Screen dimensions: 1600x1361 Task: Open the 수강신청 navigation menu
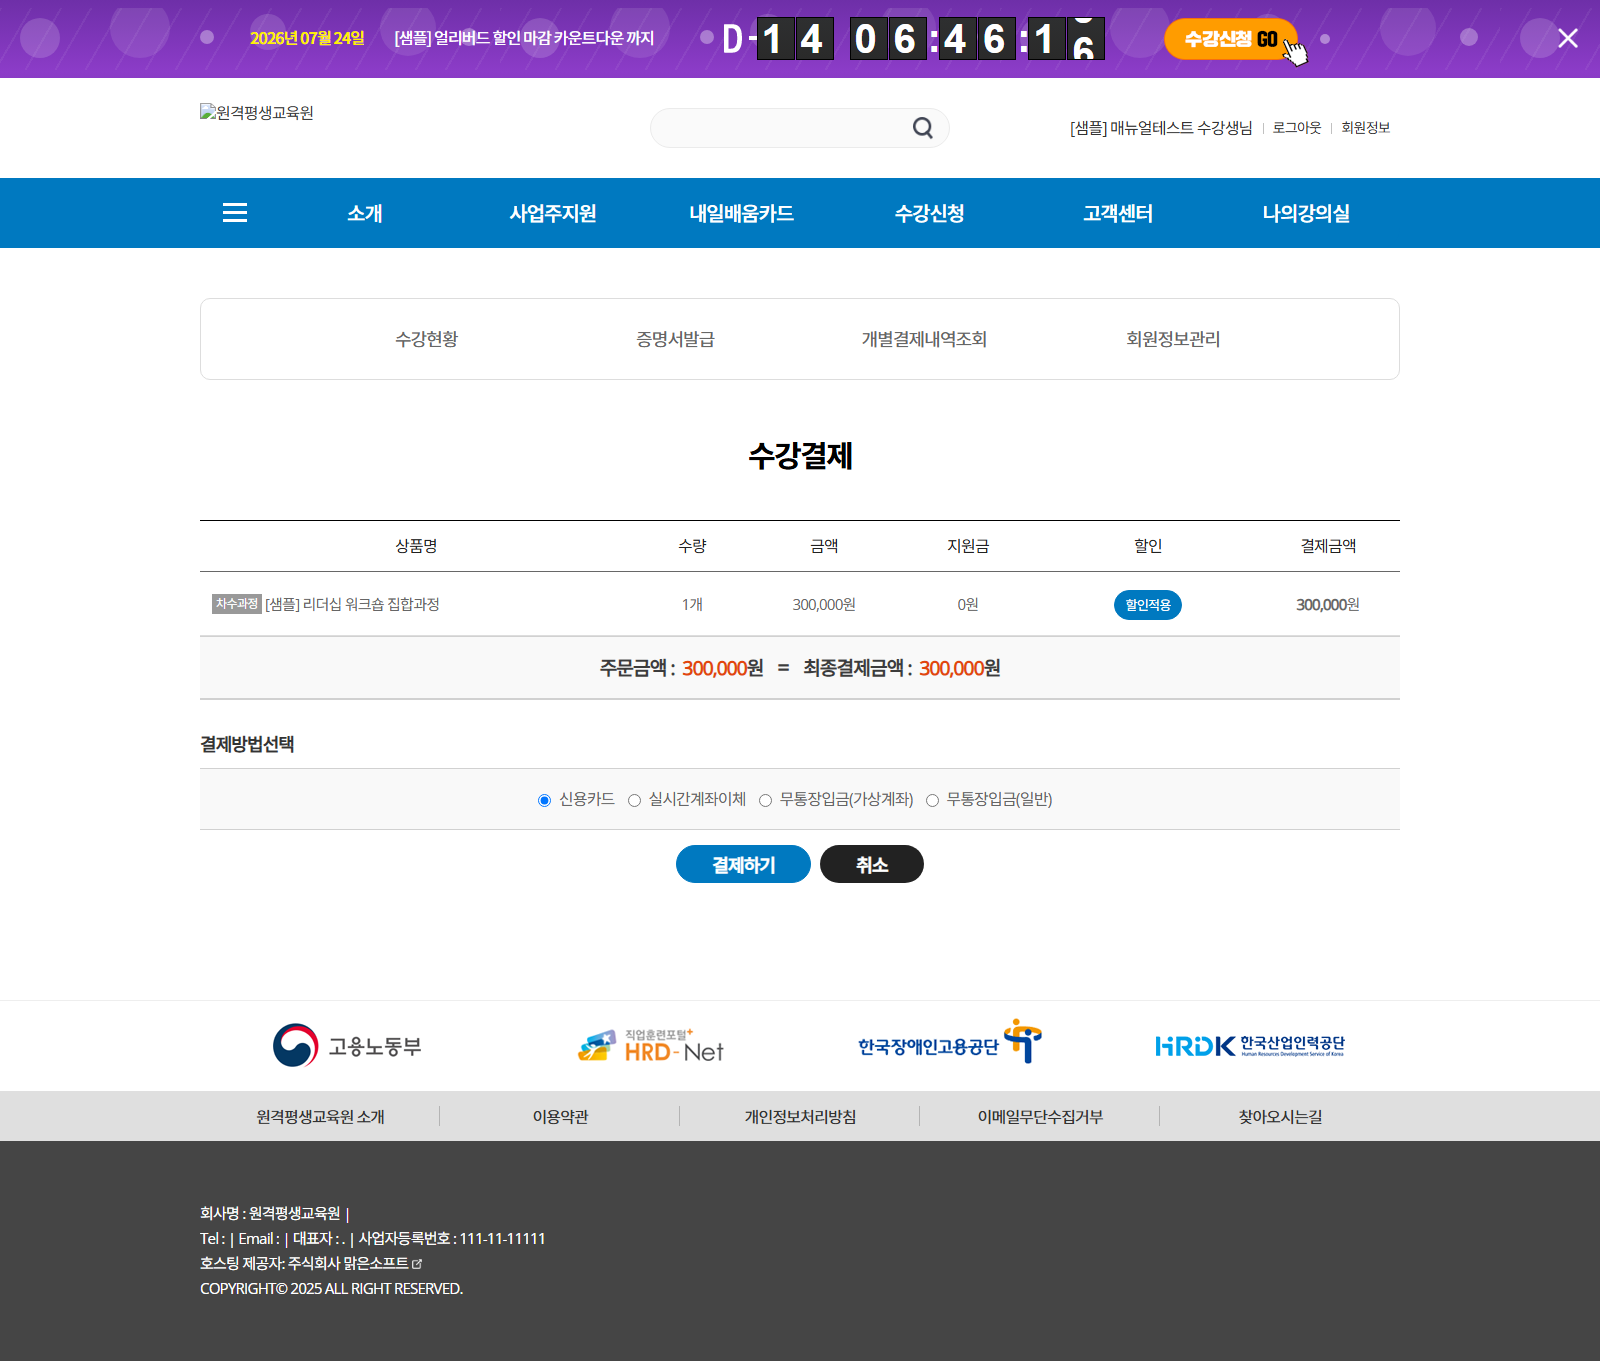[x=929, y=213]
